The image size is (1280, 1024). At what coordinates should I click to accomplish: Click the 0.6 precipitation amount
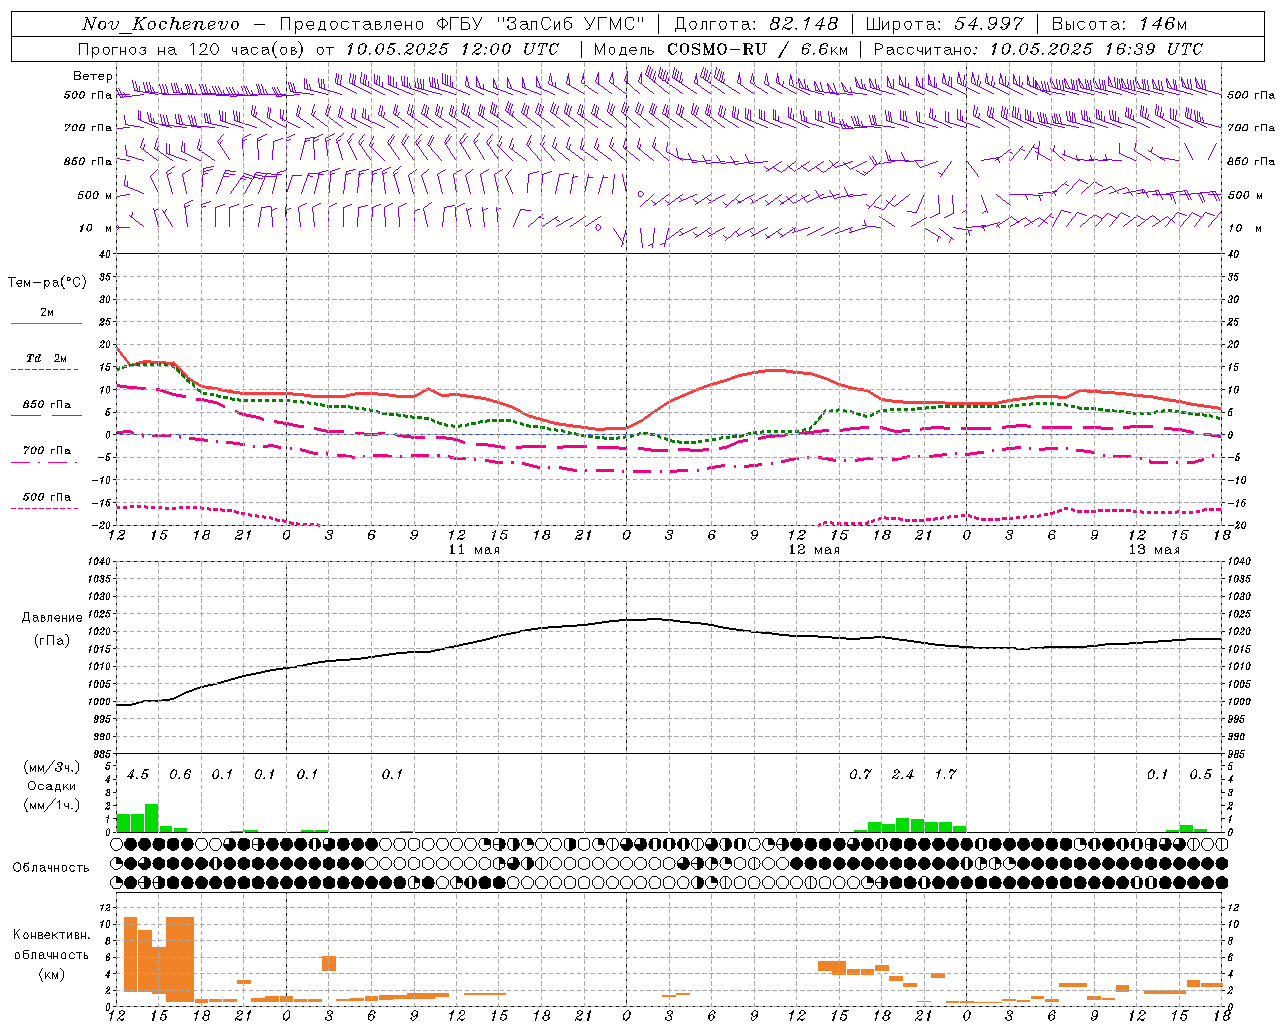pos(180,775)
